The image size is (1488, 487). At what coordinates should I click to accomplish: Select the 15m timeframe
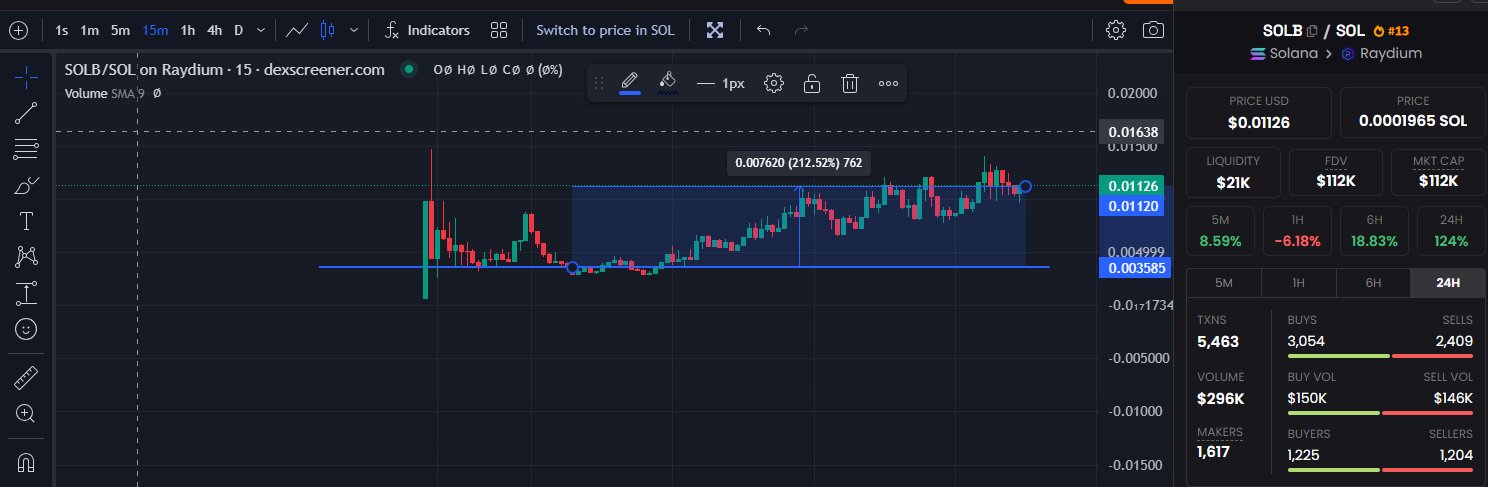pos(155,30)
